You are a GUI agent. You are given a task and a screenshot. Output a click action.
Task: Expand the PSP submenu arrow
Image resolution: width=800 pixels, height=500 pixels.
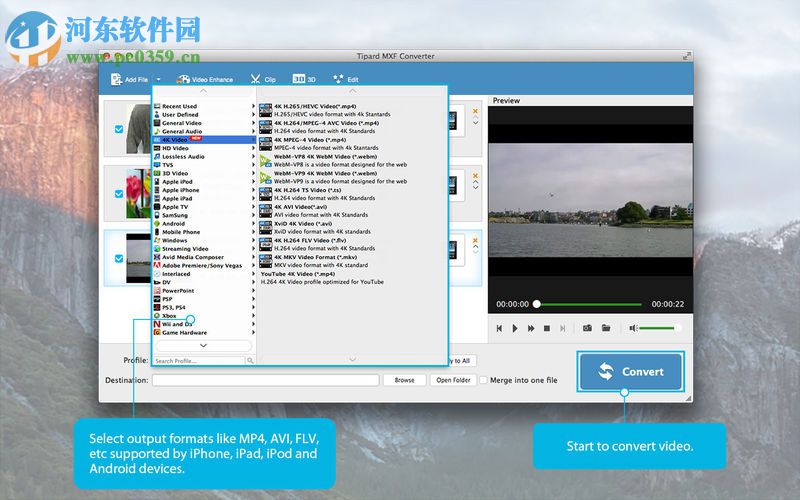(x=253, y=298)
